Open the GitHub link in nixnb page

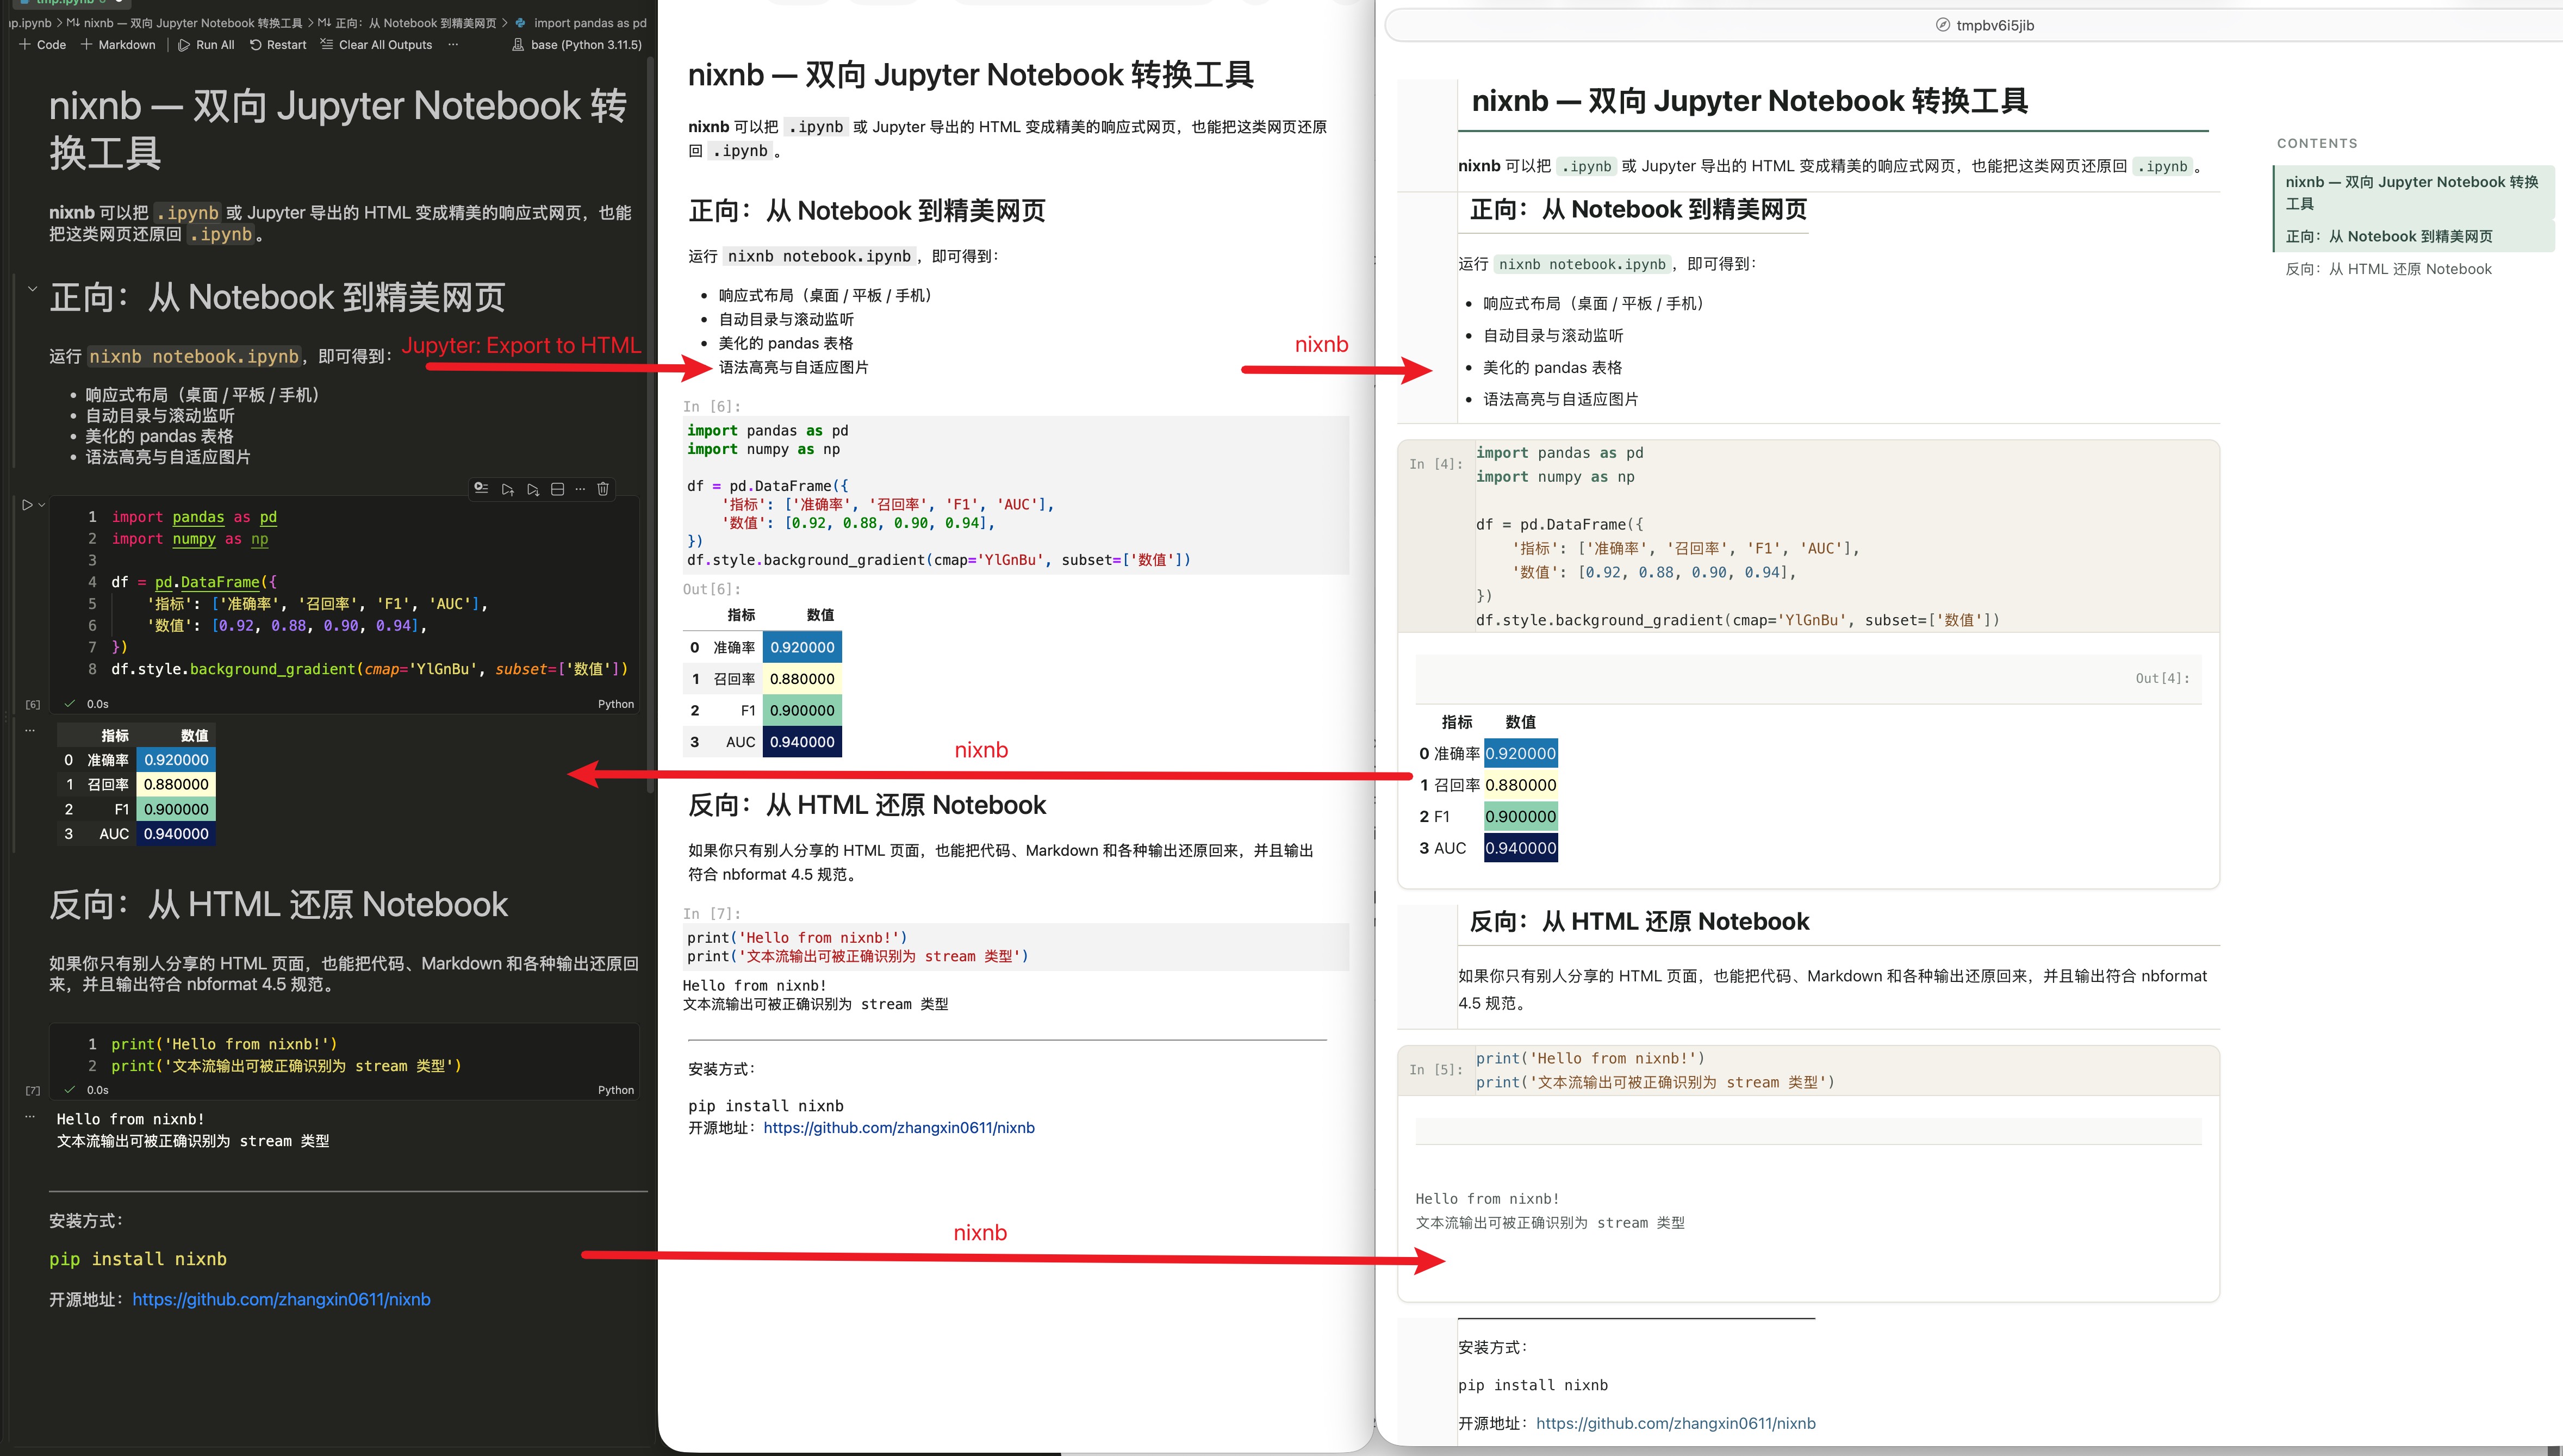coord(1675,1423)
